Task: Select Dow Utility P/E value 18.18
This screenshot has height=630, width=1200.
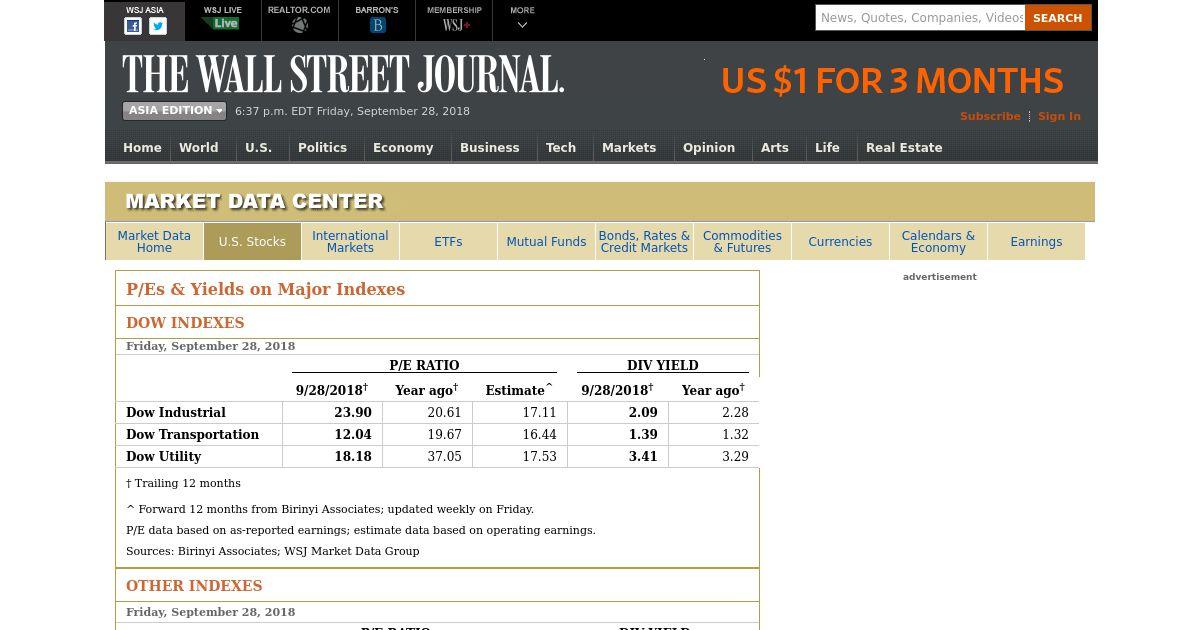Action: pyautogui.click(x=353, y=456)
